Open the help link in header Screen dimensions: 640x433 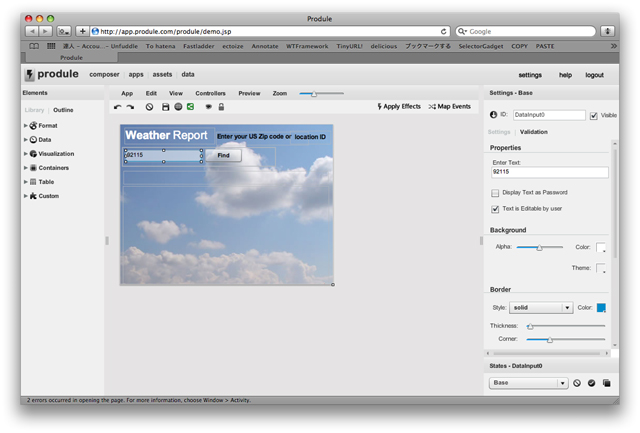click(565, 75)
